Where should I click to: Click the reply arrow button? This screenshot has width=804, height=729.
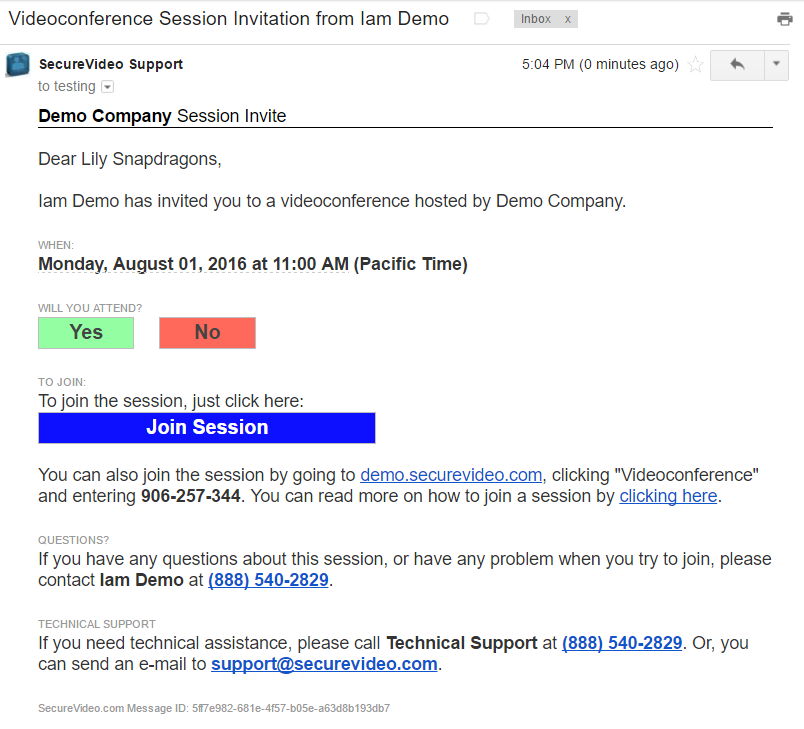click(737, 65)
